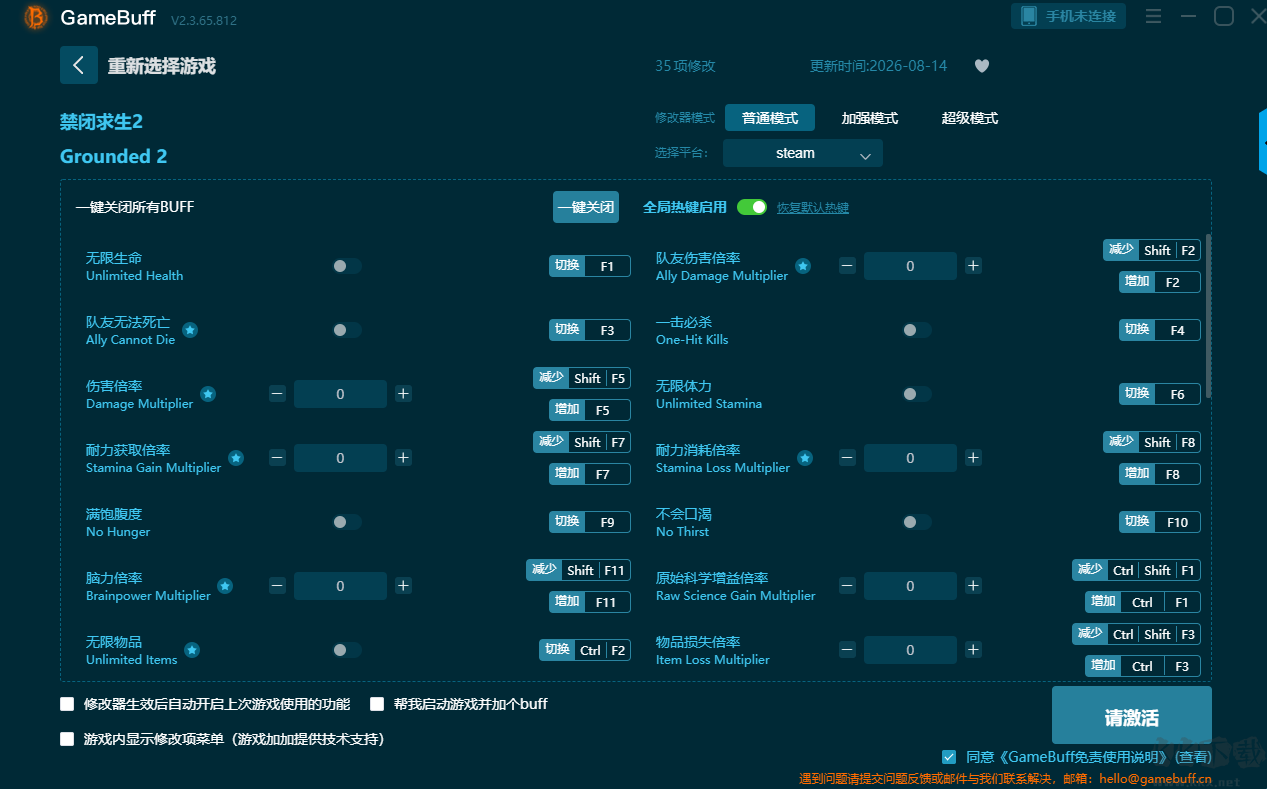Open the steam platform dropdown
Screen dimensions: 1267x789
tap(803, 153)
